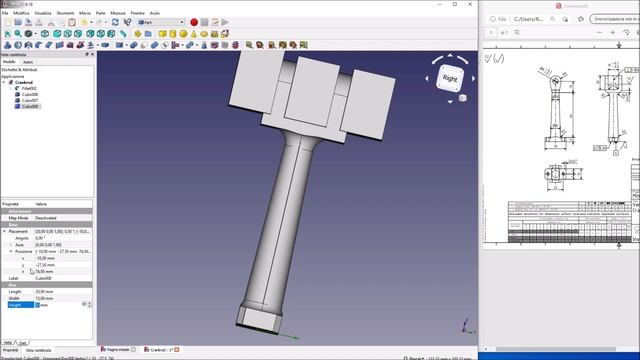The height and width of the screenshot is (360, 640).
Task: Collapse the Crankrod document tree node
Action: tap(4, 82)
